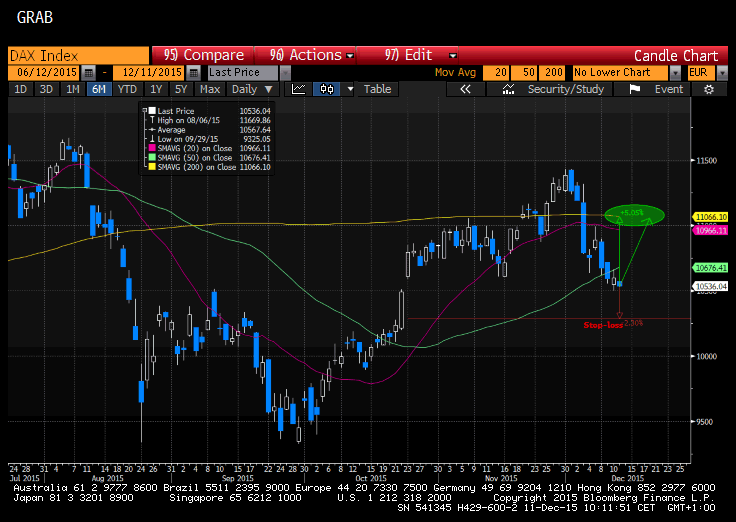Click the 10000 y-axis label
Screen dimensions: 736x522
point(706,356)
